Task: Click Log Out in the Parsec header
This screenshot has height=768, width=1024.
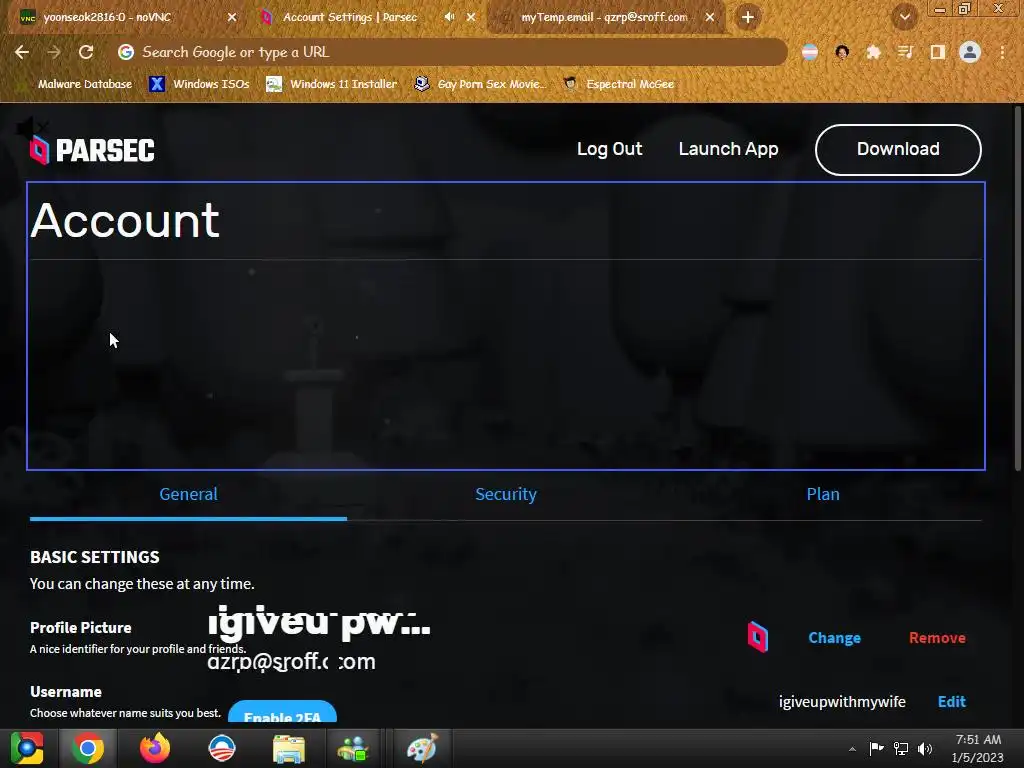Action: coord(609,149)
